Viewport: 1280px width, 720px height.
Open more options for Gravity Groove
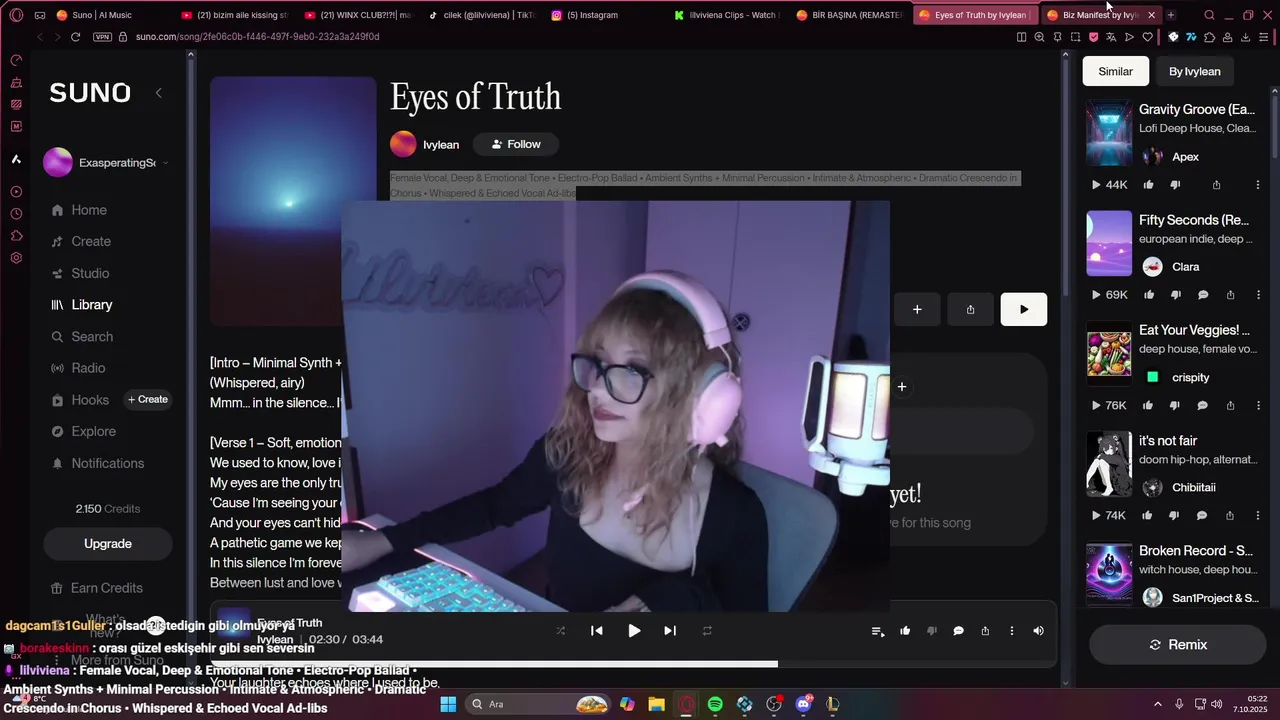coord(1257,185)
